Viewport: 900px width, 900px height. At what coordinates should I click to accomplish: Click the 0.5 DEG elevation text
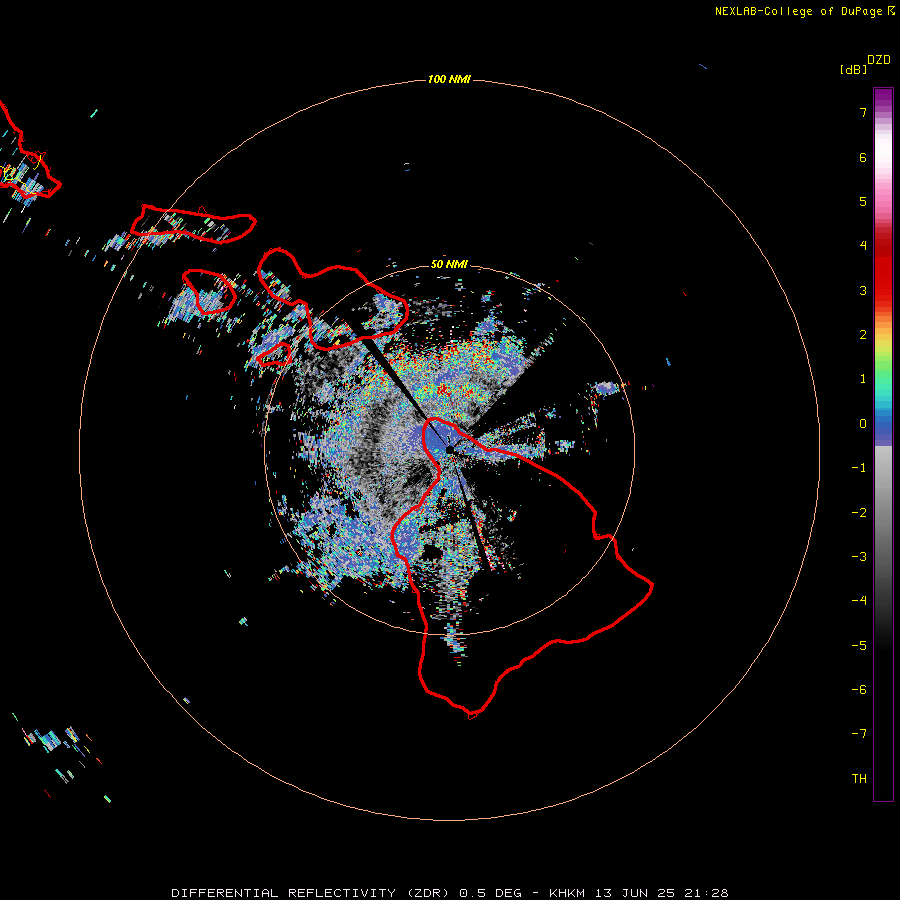[490, 893]
